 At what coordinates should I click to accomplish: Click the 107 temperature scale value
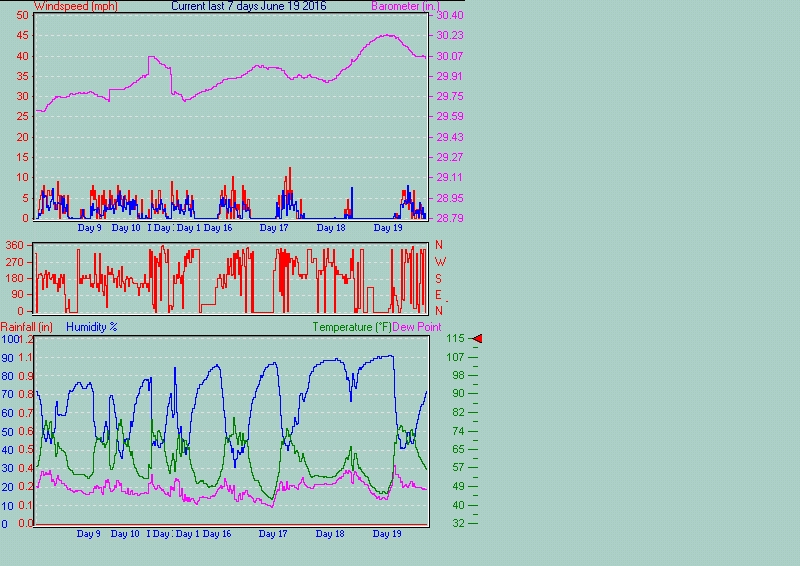[x=456, y=357]
